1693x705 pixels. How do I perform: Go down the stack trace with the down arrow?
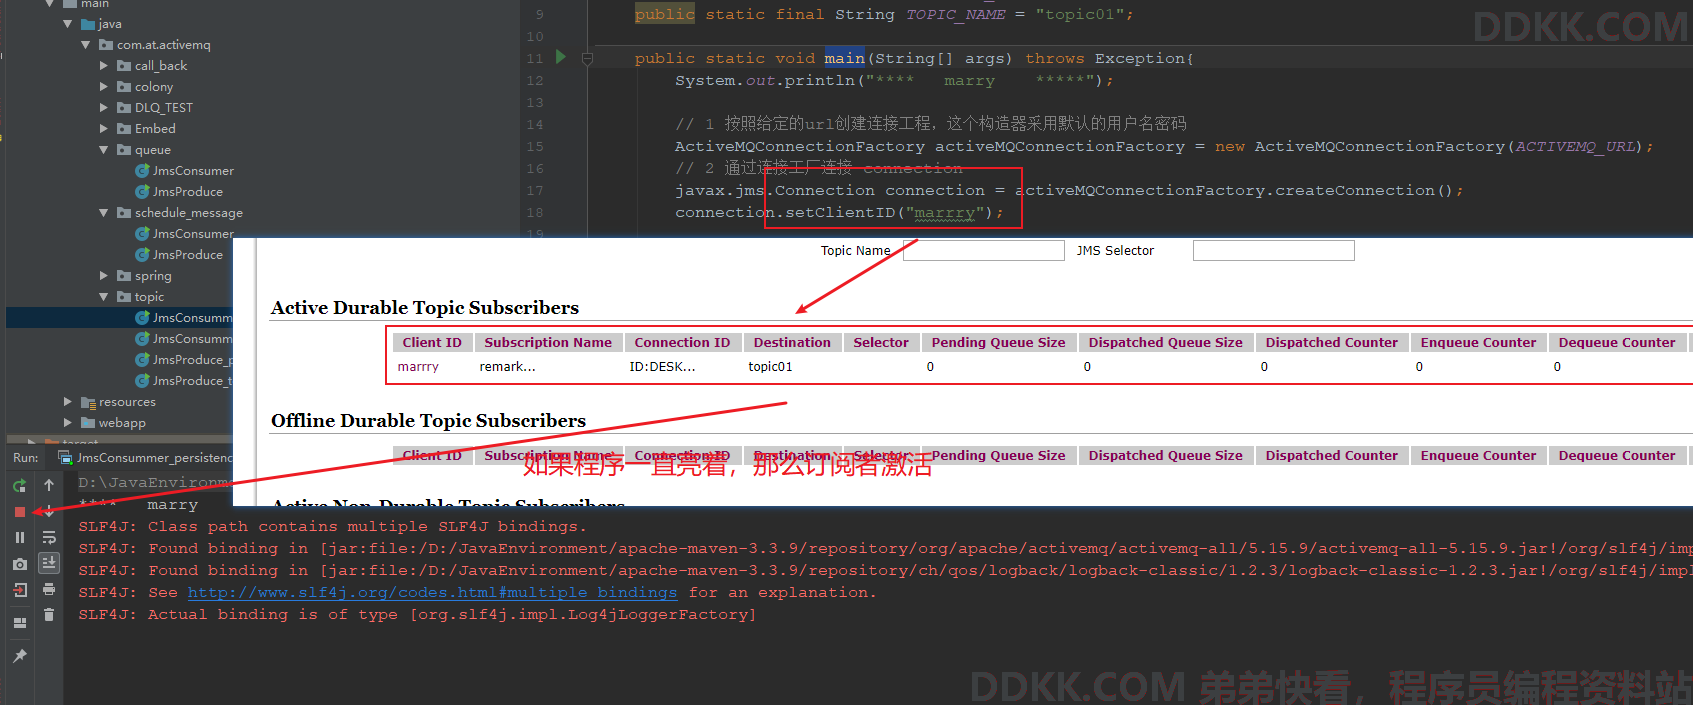49,511
